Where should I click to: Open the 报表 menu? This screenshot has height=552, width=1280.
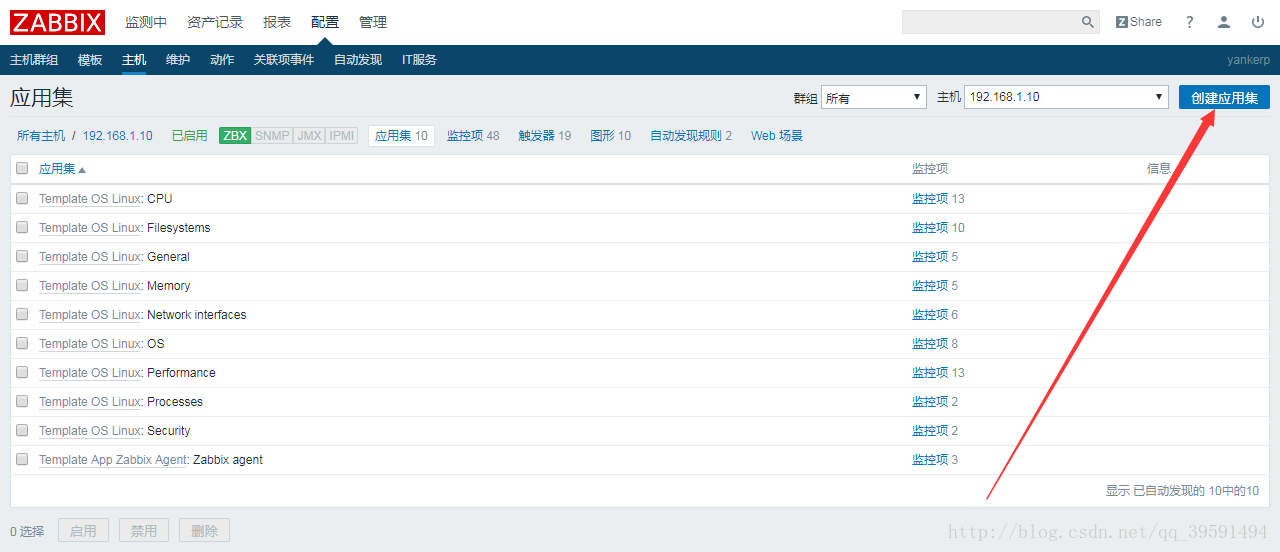[277, 22]
